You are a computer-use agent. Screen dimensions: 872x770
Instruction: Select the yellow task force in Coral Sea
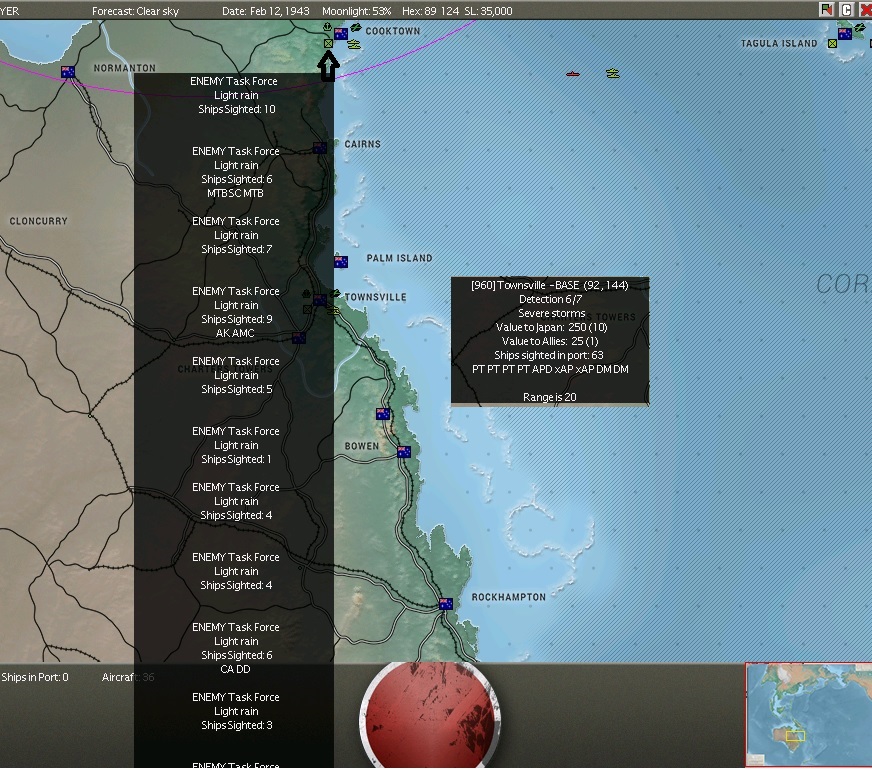[613, 73]
